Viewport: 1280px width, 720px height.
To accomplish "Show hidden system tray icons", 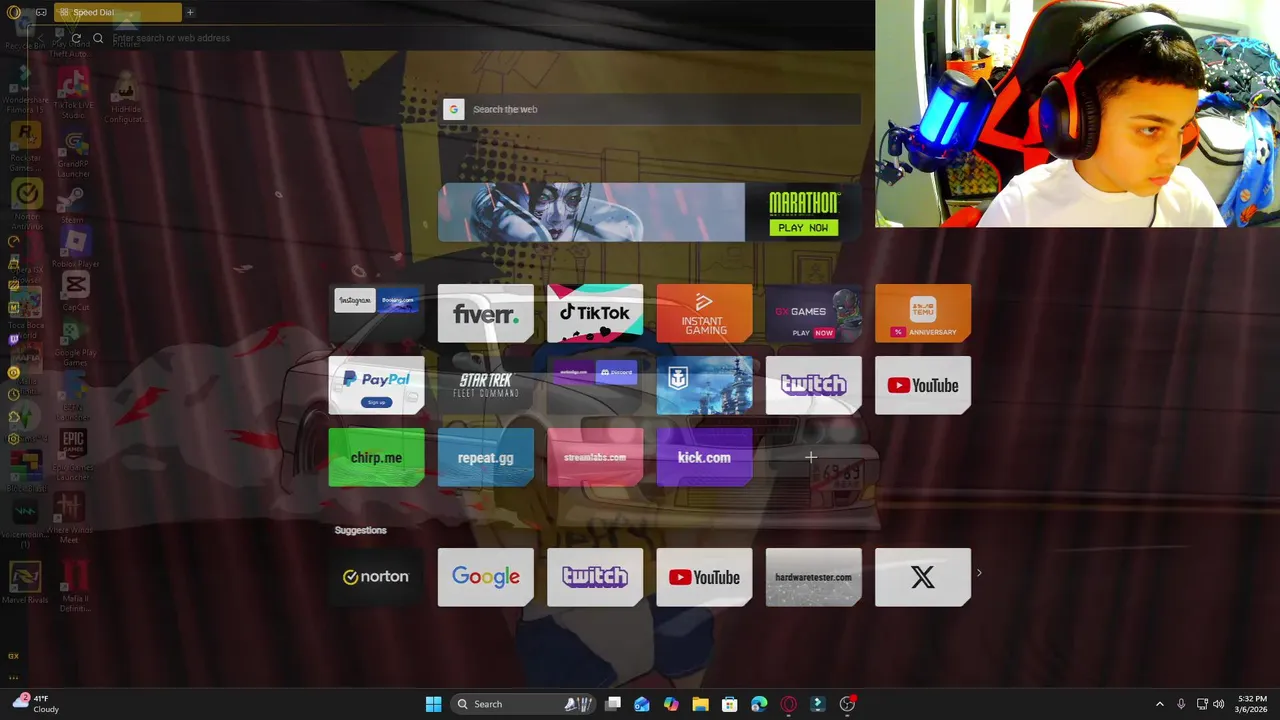I will pyautogui.click(x=1160, y=704).
